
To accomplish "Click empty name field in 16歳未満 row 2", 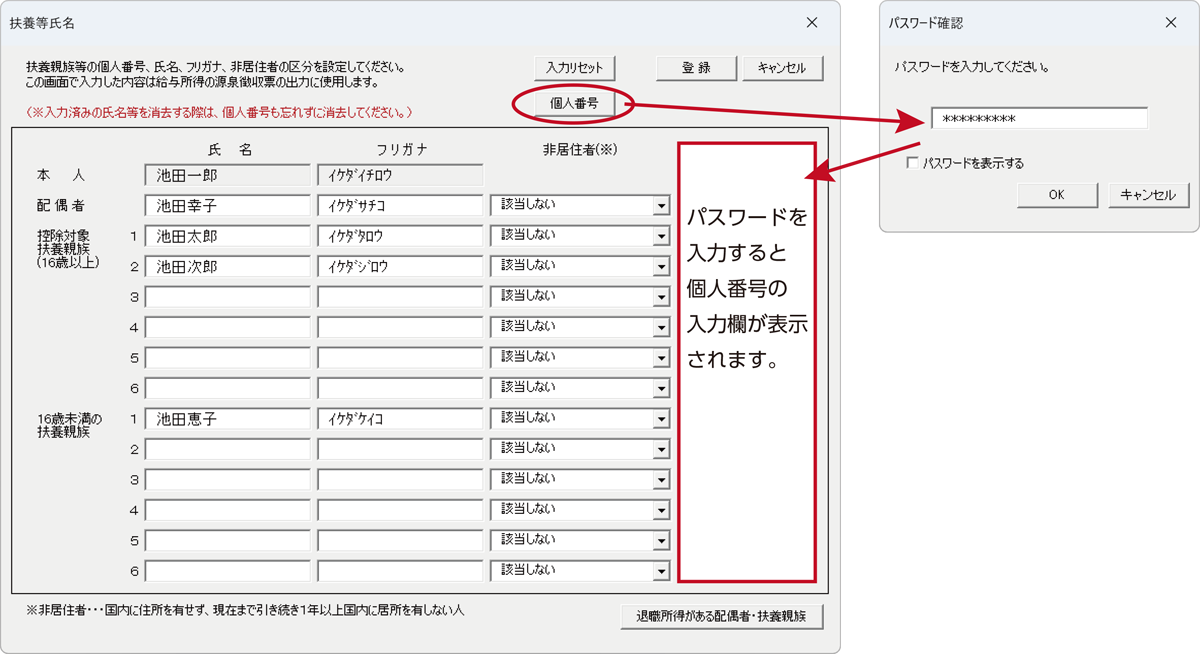I will click(x=228, y=450).
